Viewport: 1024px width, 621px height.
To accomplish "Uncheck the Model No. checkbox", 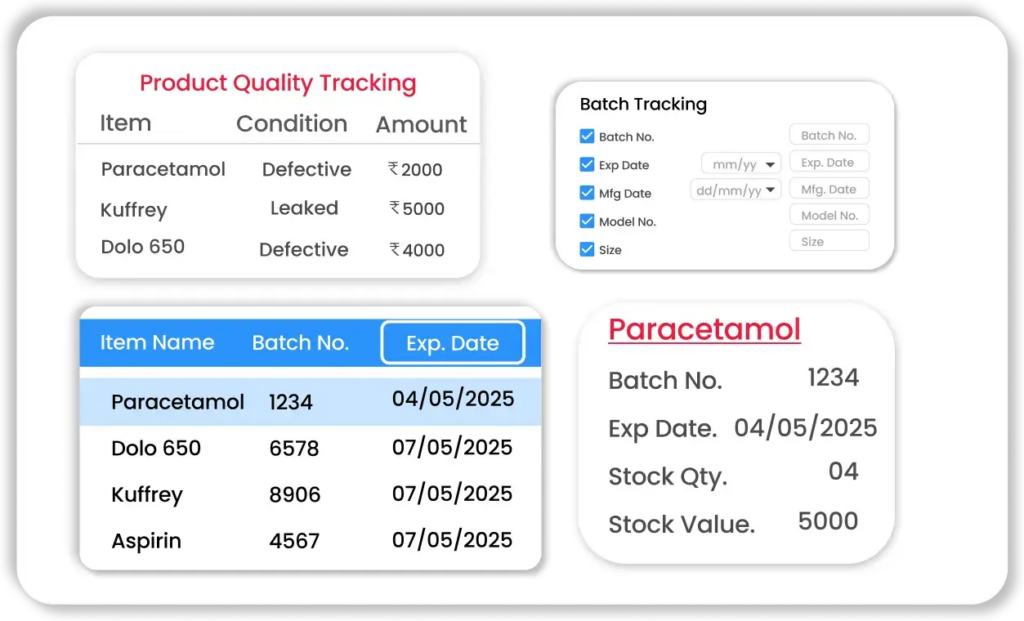I will 587,221.
